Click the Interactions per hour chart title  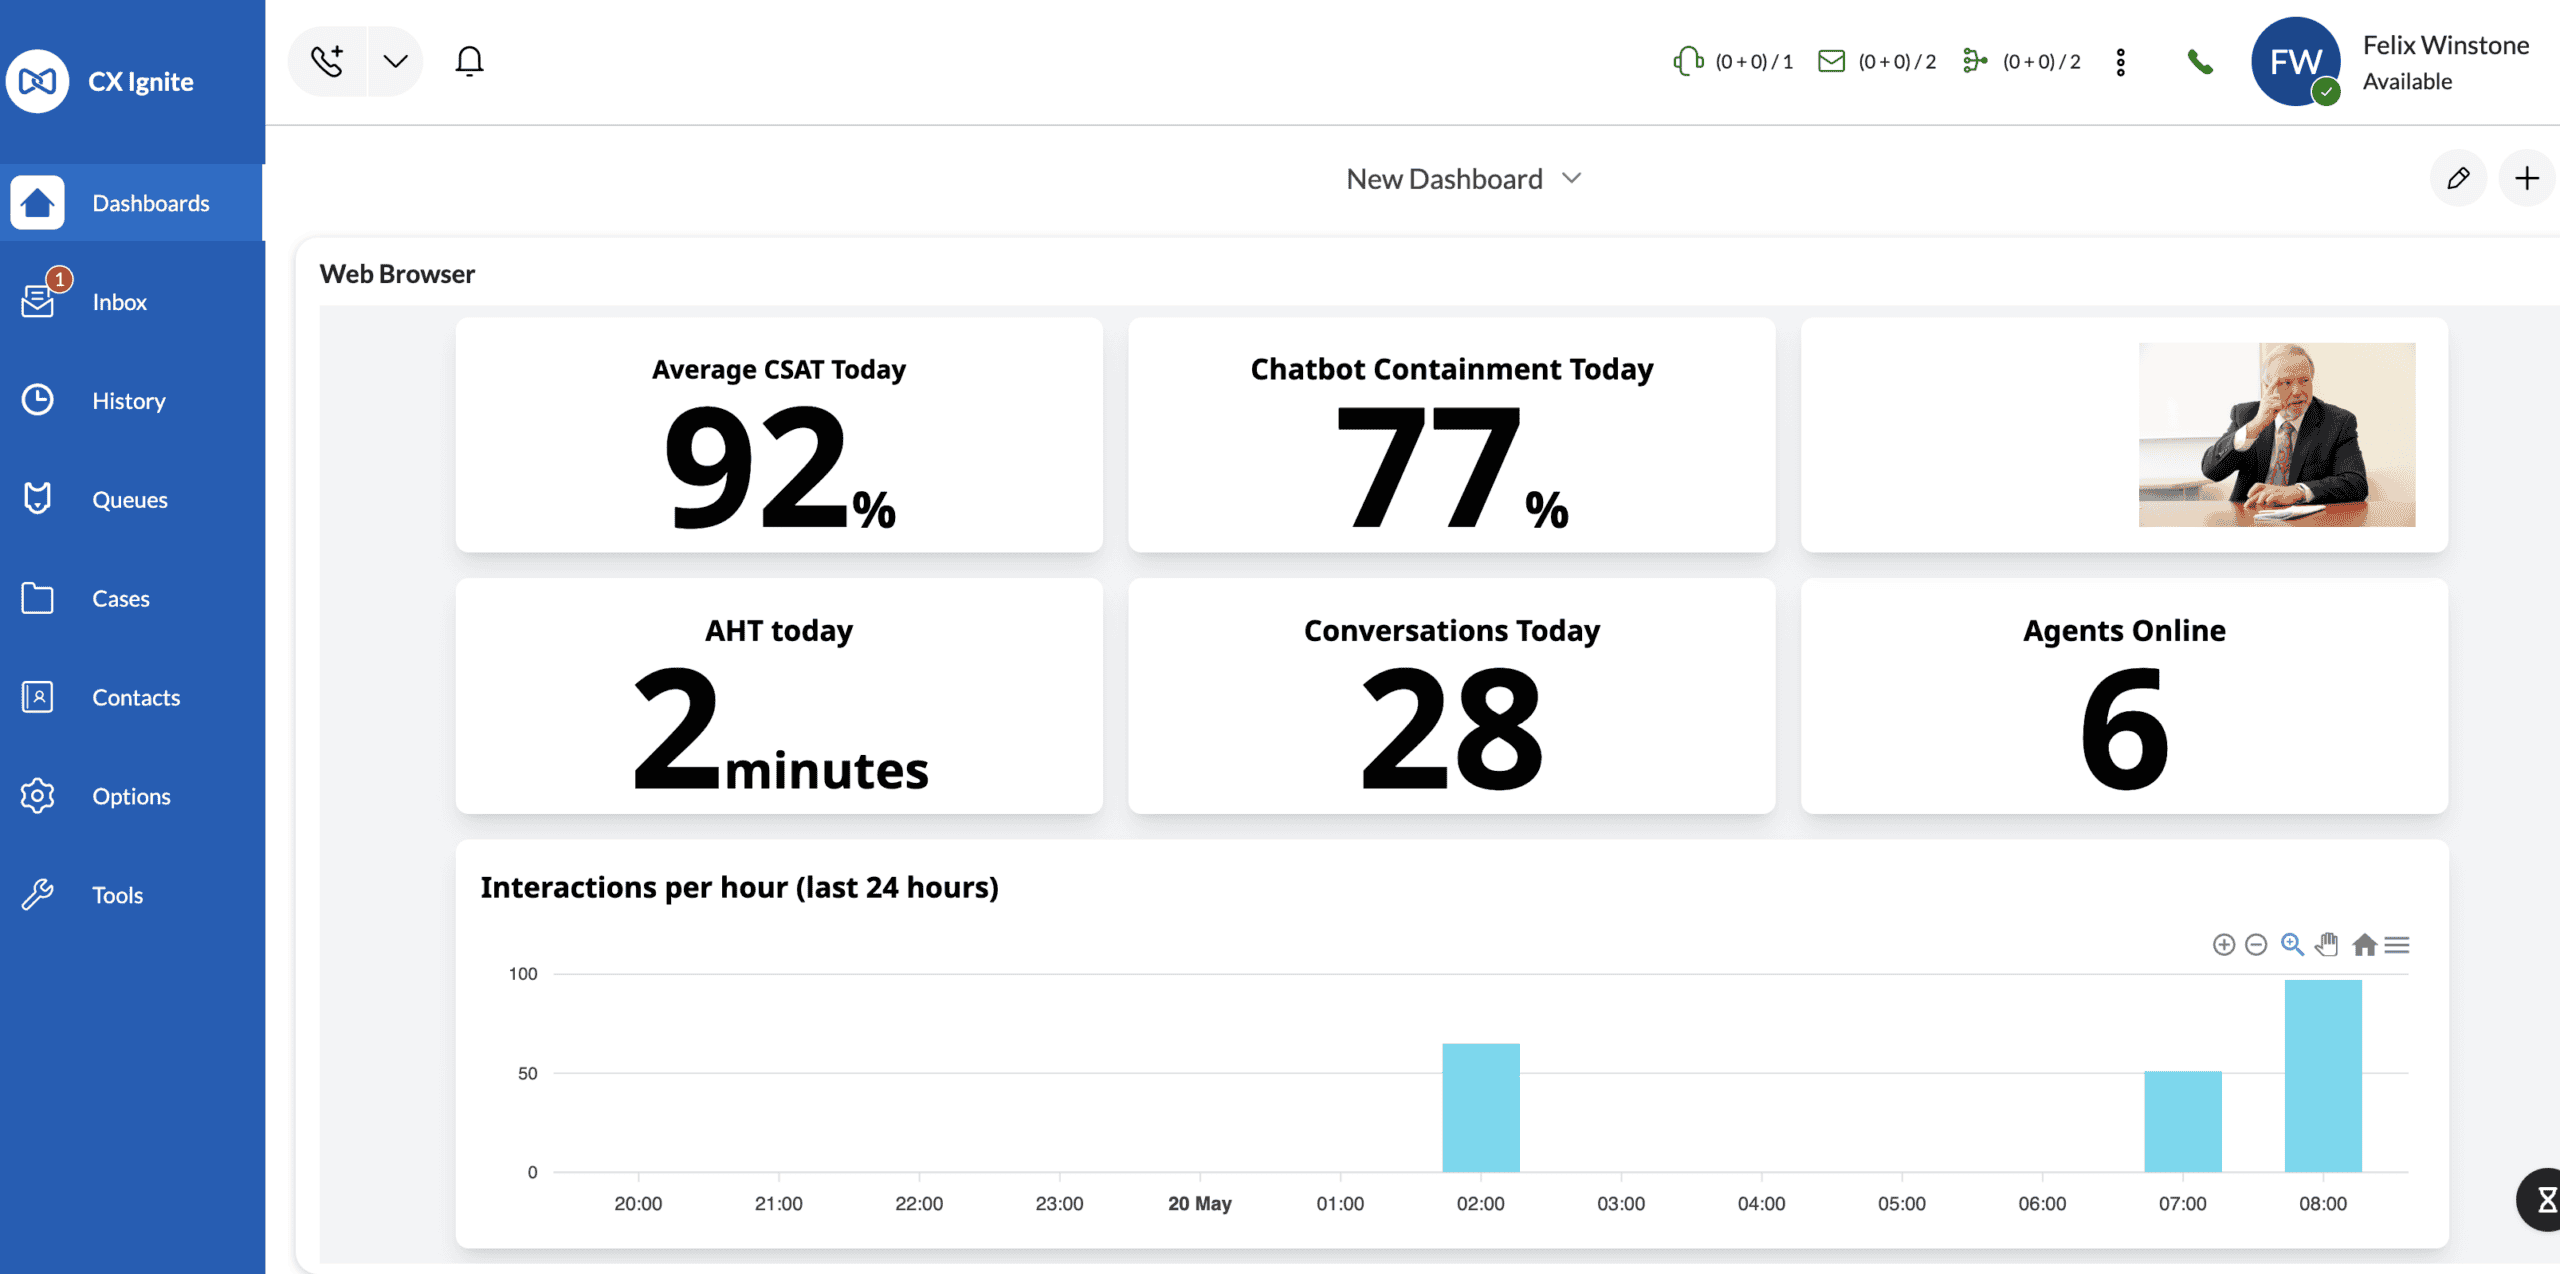[x=739, y=887]
